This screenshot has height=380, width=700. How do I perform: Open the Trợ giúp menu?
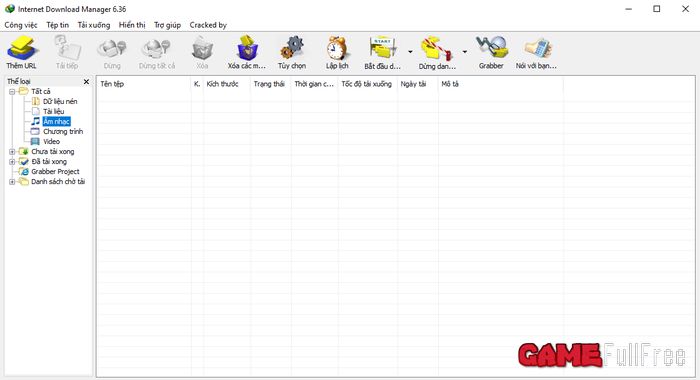[x=167, y=25]
